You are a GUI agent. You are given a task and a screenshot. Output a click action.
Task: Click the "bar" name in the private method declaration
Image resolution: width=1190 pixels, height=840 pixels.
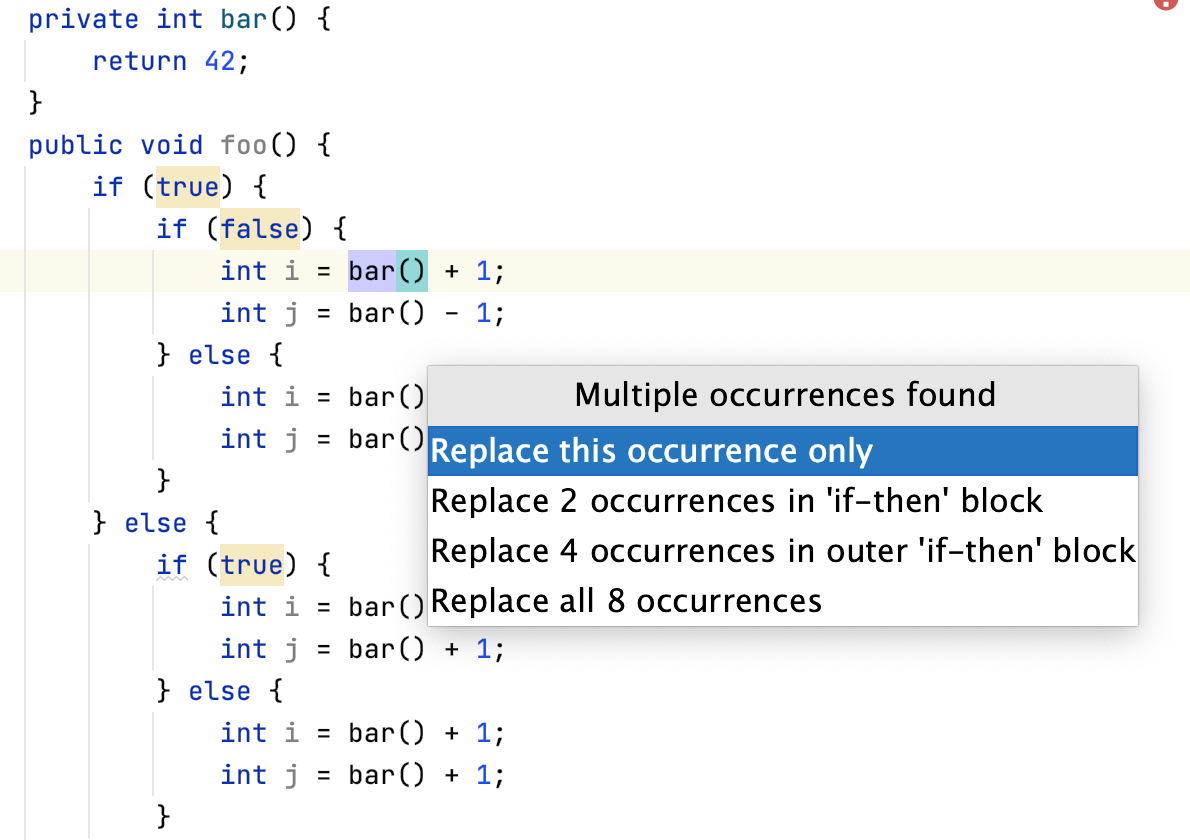pyautogui.click(x=244, y=20)
